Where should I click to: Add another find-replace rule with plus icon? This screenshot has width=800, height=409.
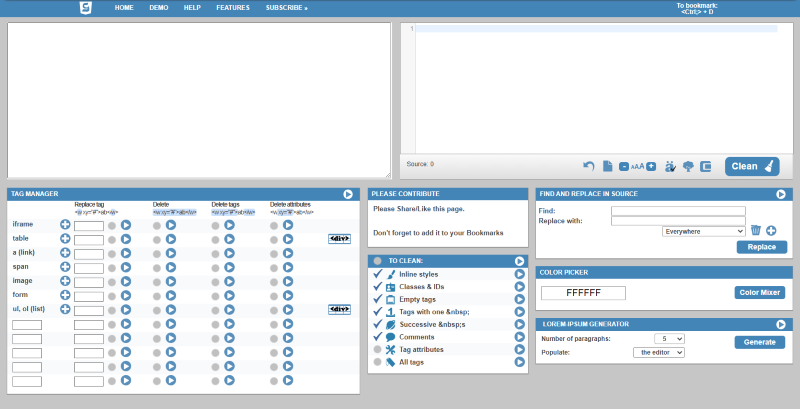771,231
